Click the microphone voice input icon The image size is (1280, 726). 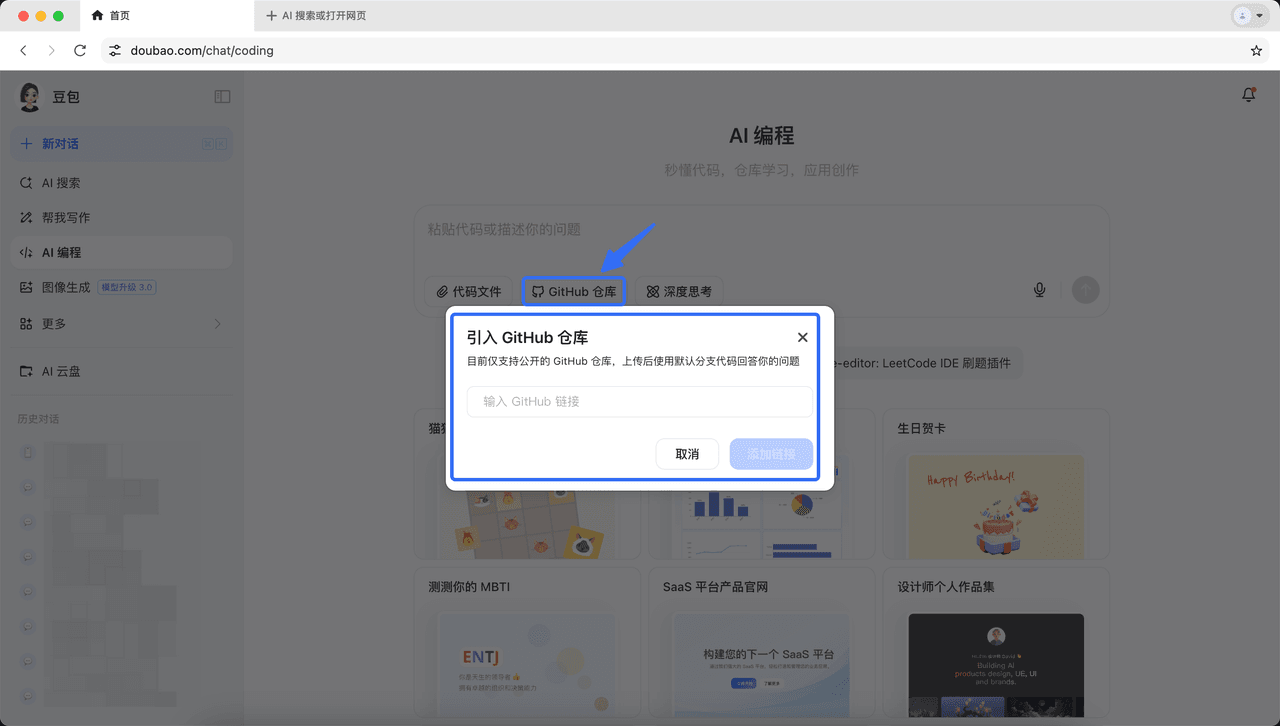(x=1040, y=291)
